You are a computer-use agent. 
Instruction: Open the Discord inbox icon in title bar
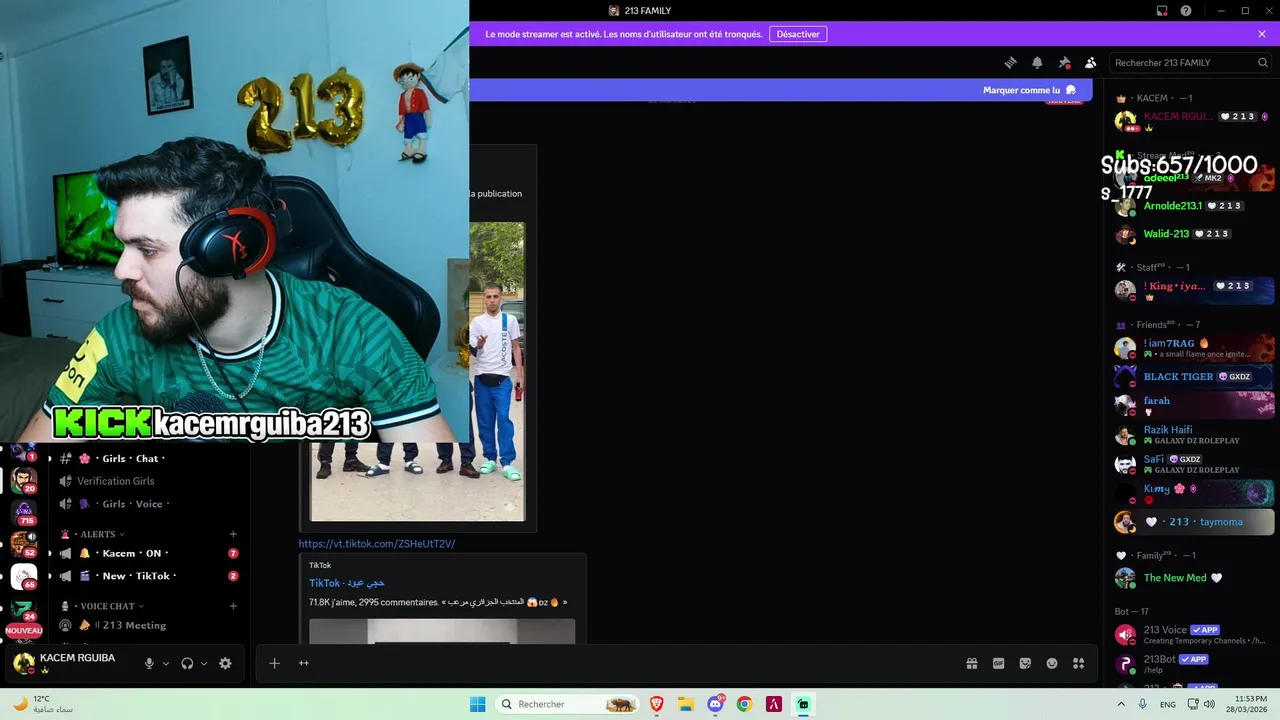pos(1162,11)
